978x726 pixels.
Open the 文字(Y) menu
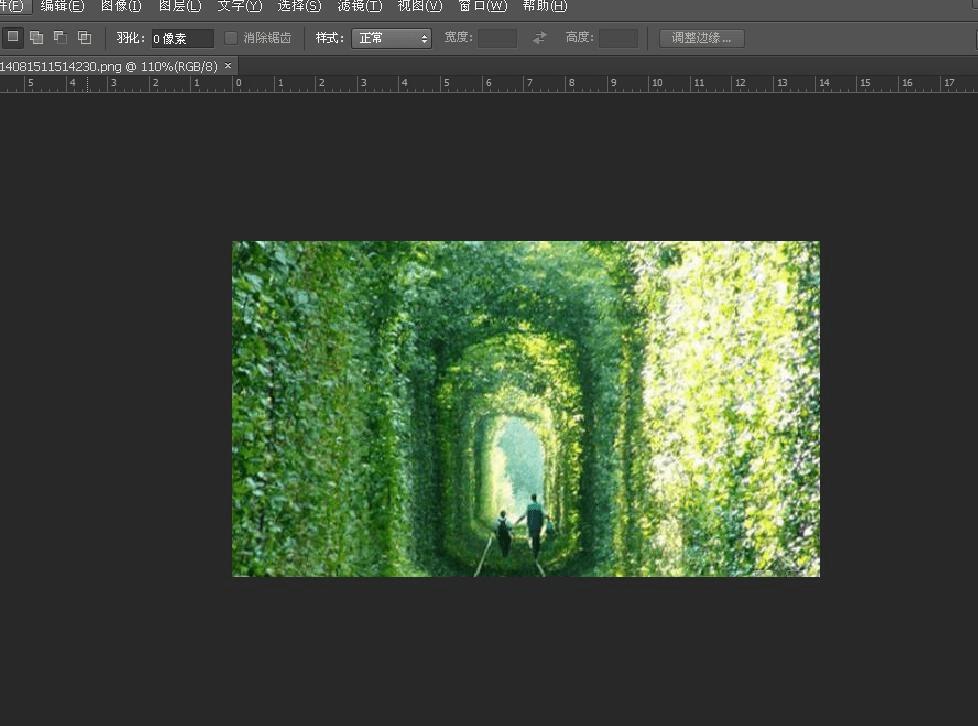click(x=240, y=6)
